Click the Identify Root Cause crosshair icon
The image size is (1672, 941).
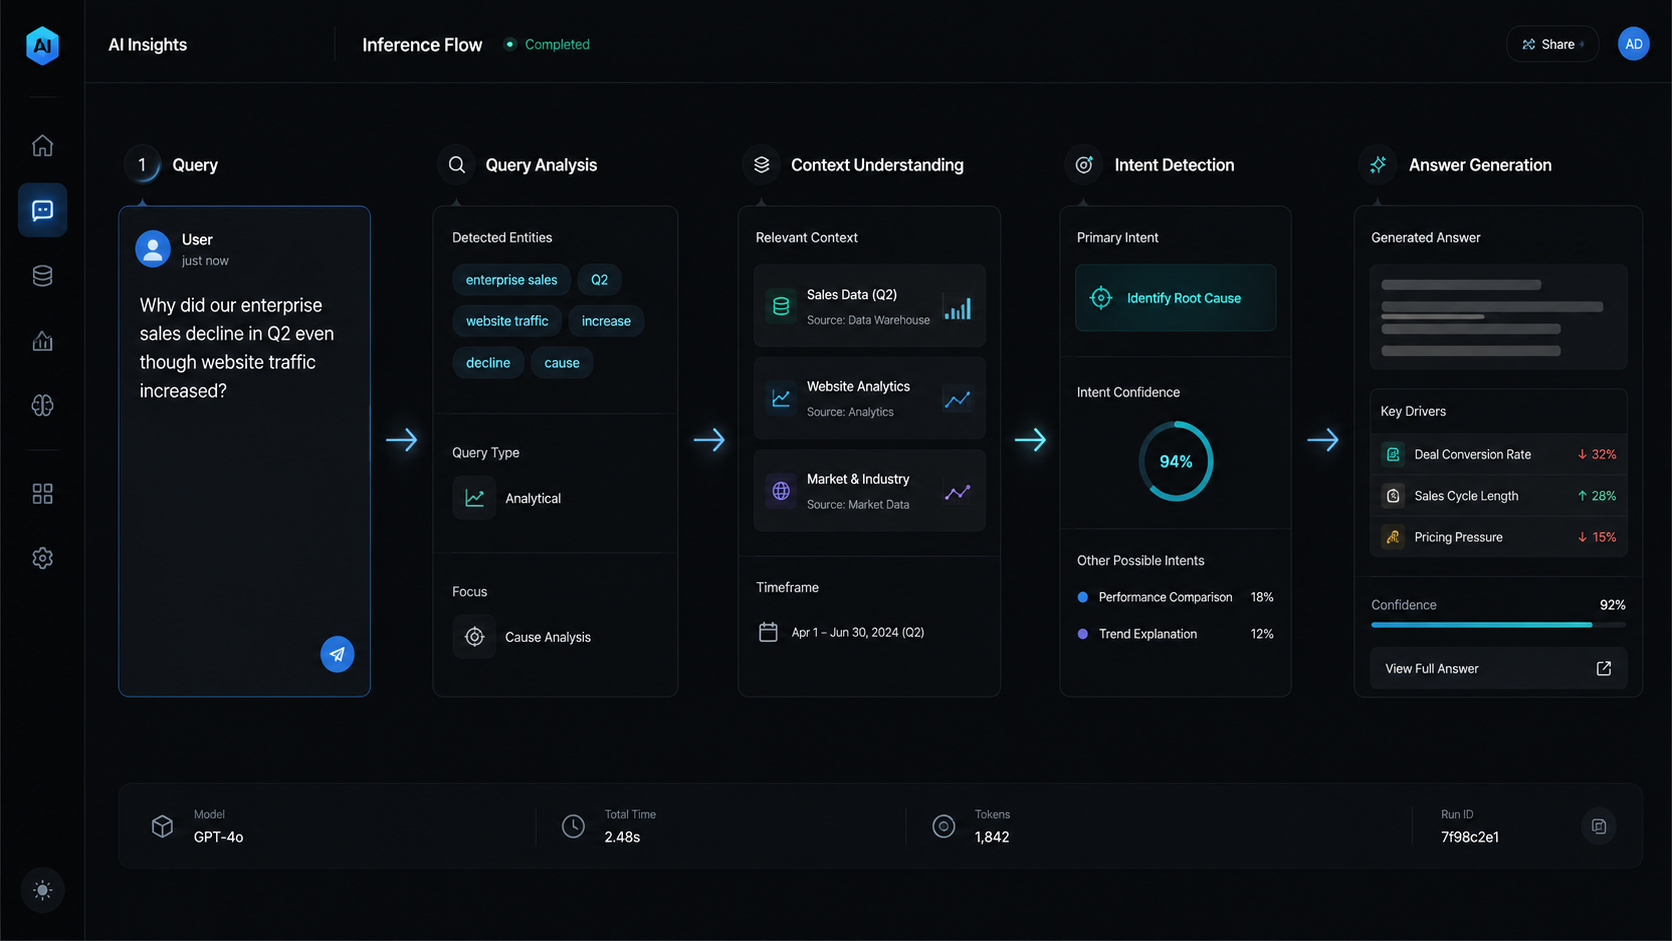(x=1101, y=298)
